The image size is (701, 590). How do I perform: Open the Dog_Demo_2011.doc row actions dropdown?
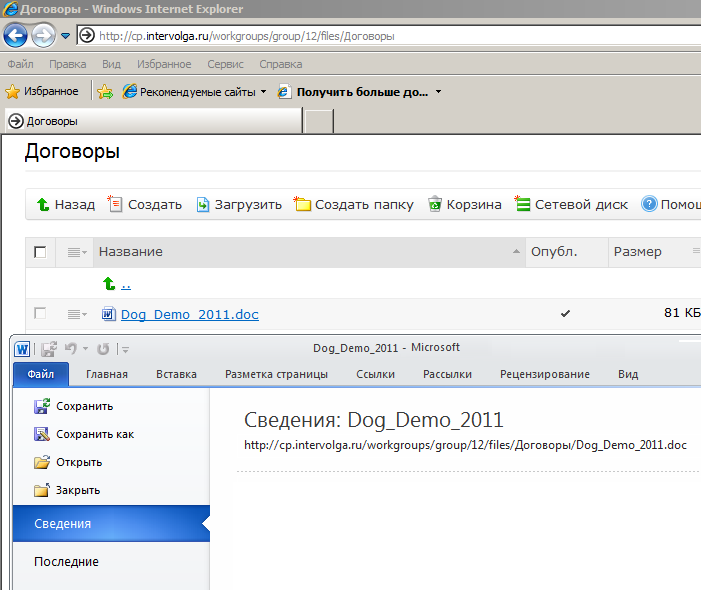click(x=77, y=314)
